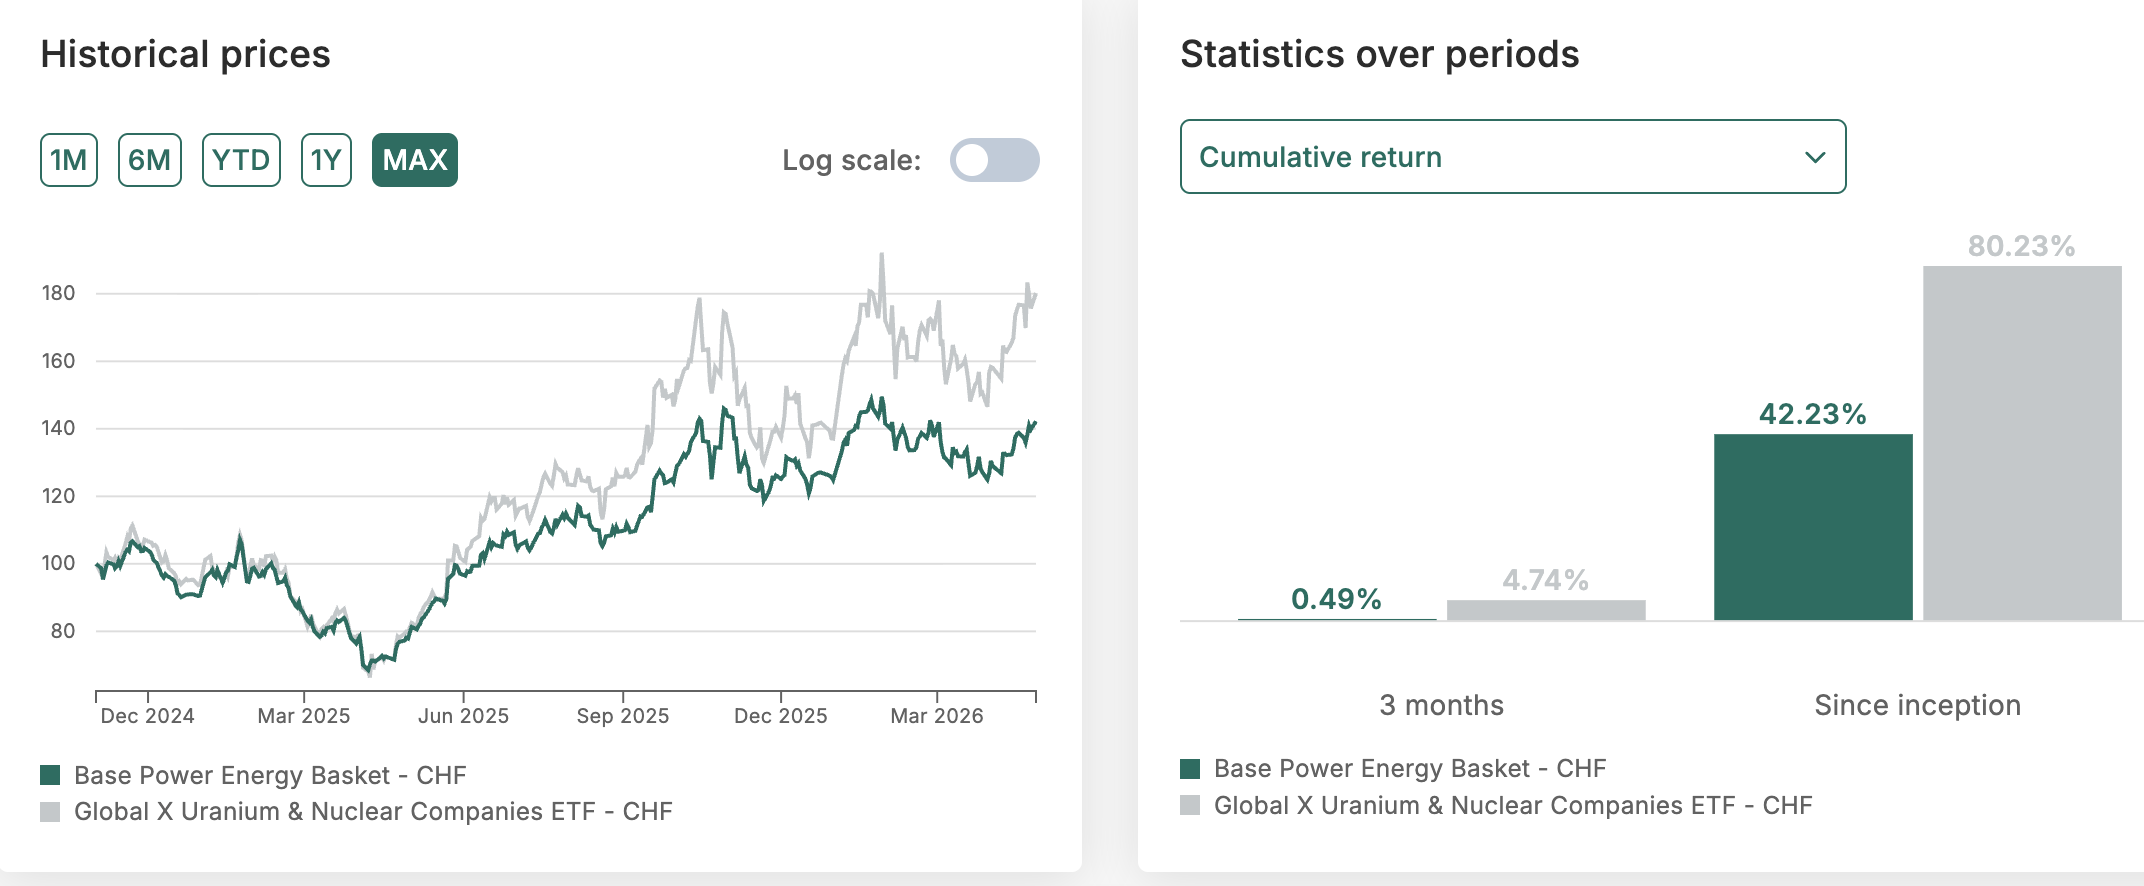Click the MAX range button
This screenshot has width=2144, height=886.
(415, 160)
